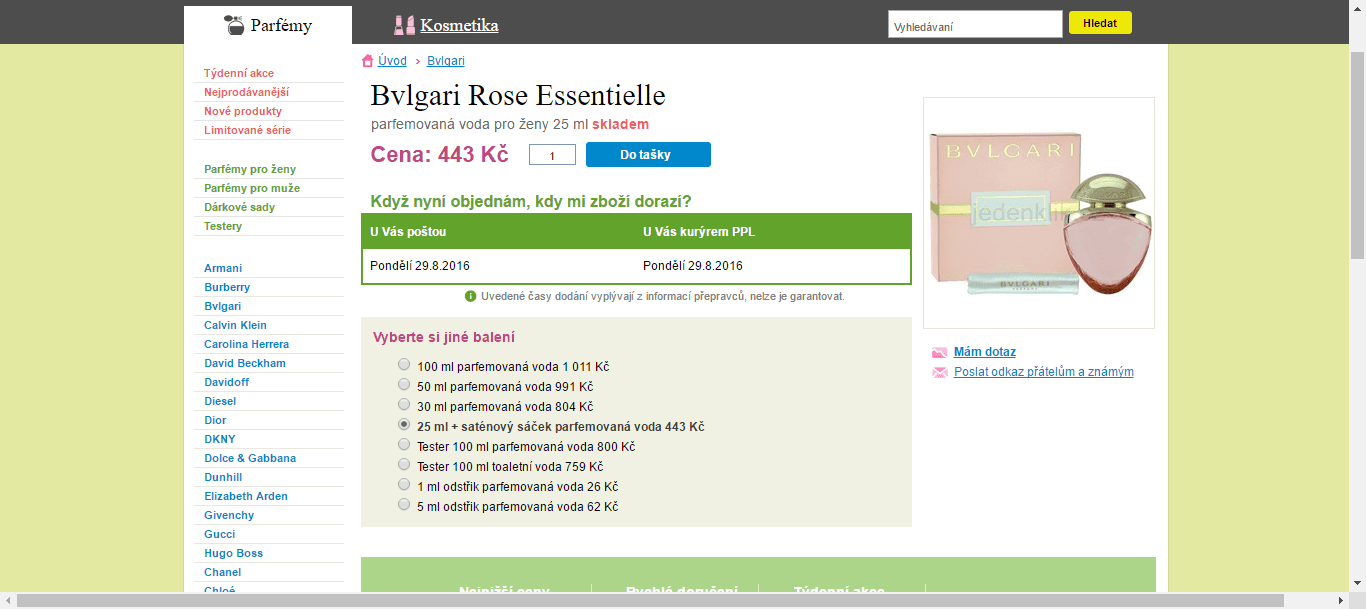This screenshot has height=609, width=1366.
Task: Open Poslat odkaz přátelům a známým link
Action: [x=1044, y=372]
